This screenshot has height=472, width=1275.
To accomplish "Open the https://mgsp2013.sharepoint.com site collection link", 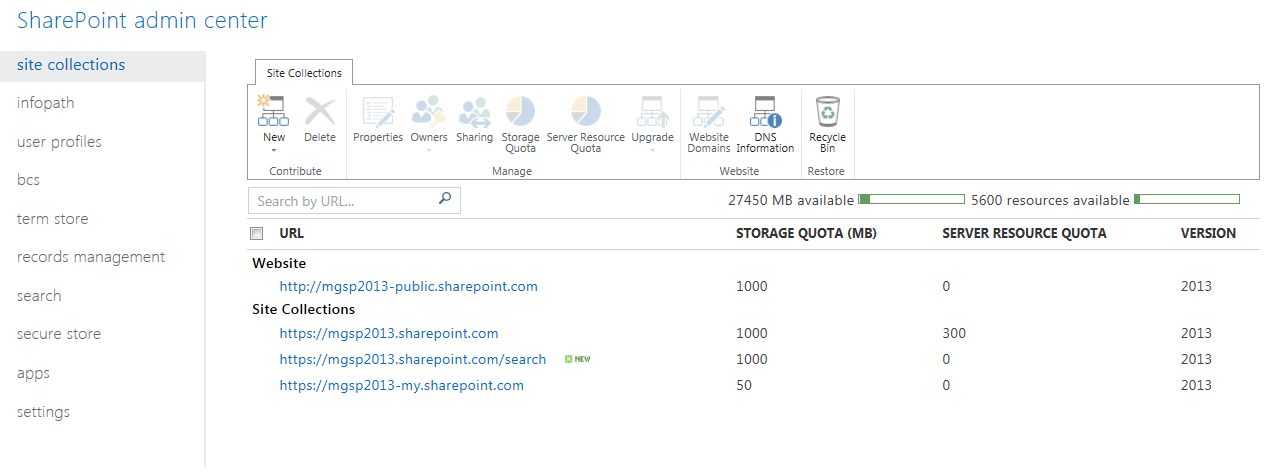I will tap(389, 333).
